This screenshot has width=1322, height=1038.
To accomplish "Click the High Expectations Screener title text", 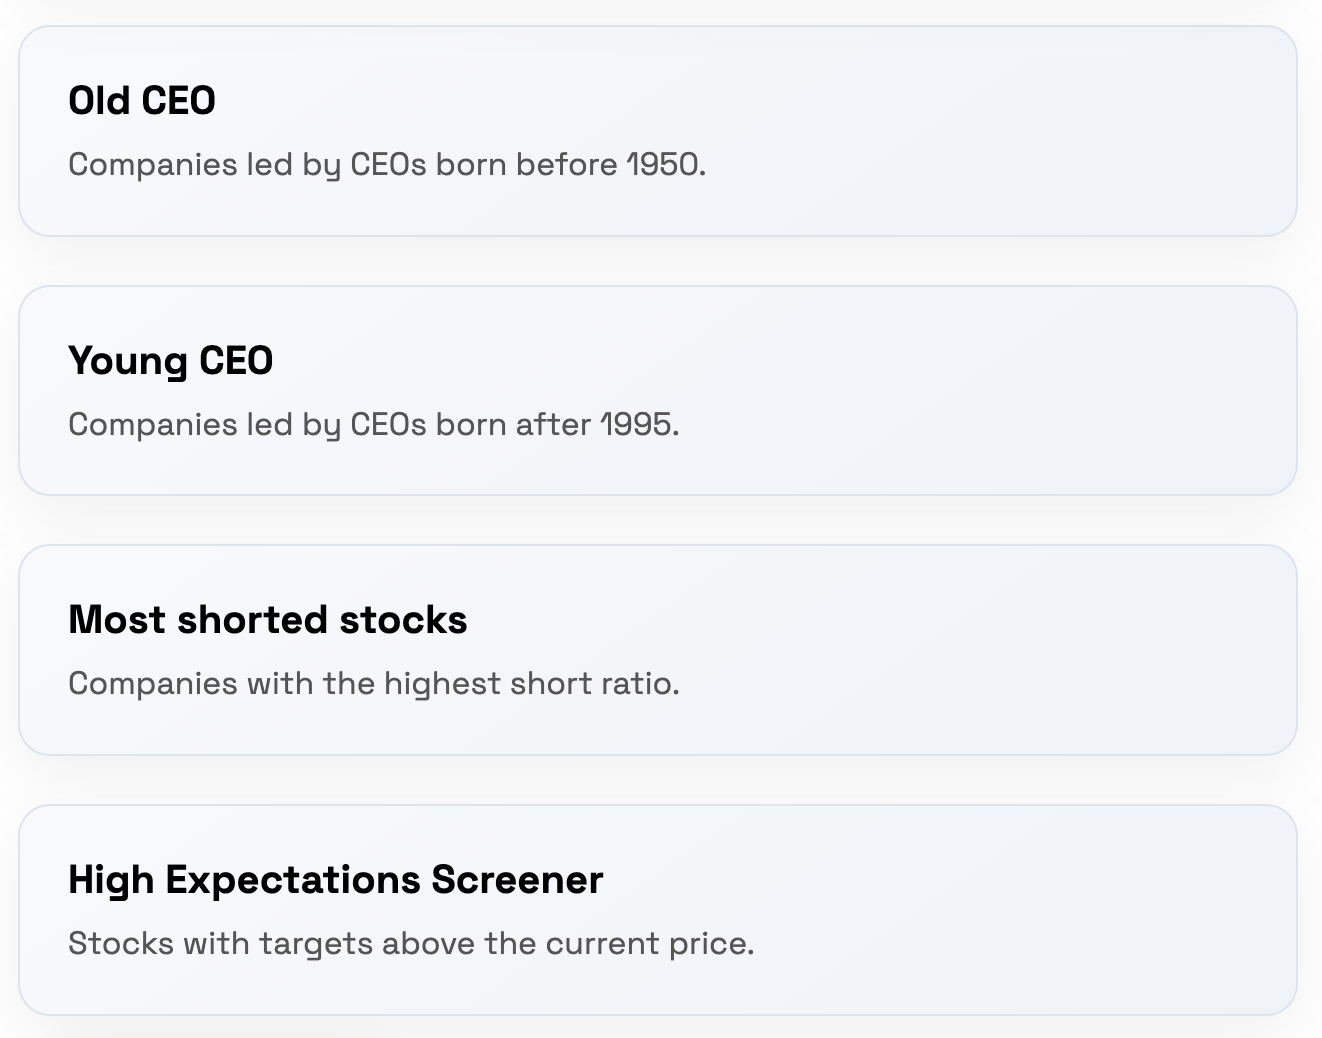I will (x=335, y=879).
